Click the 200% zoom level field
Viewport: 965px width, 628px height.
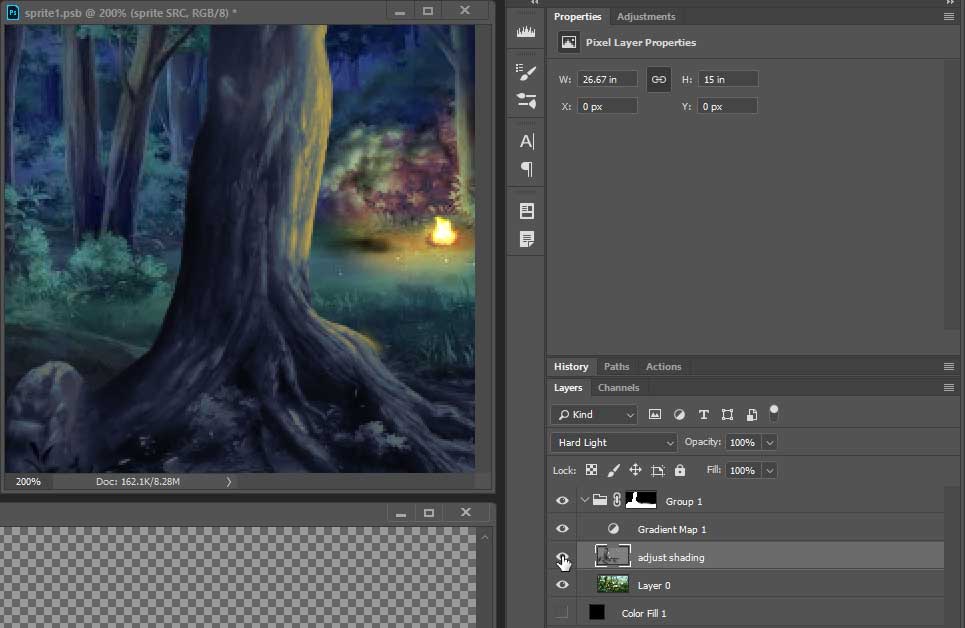click(x=28, y=482)
